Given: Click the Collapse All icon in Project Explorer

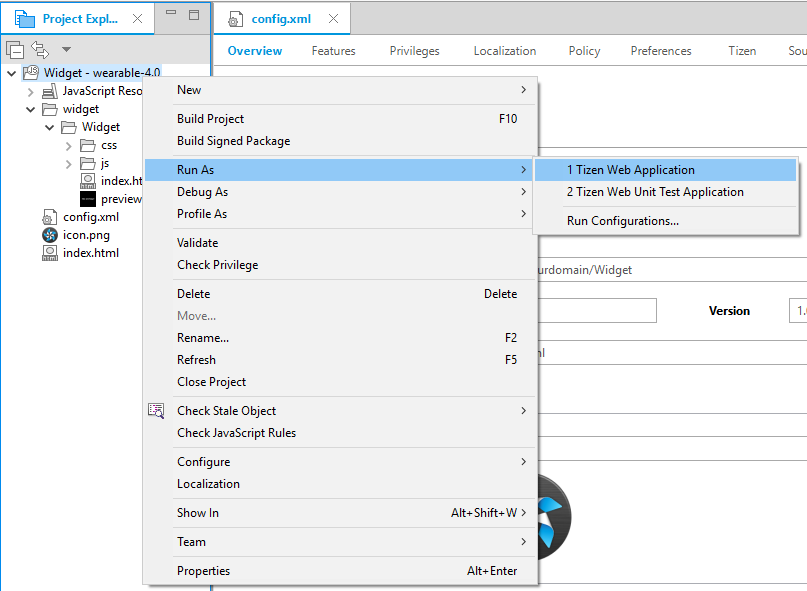Looking at the screenshot, I should pos(15,49).
